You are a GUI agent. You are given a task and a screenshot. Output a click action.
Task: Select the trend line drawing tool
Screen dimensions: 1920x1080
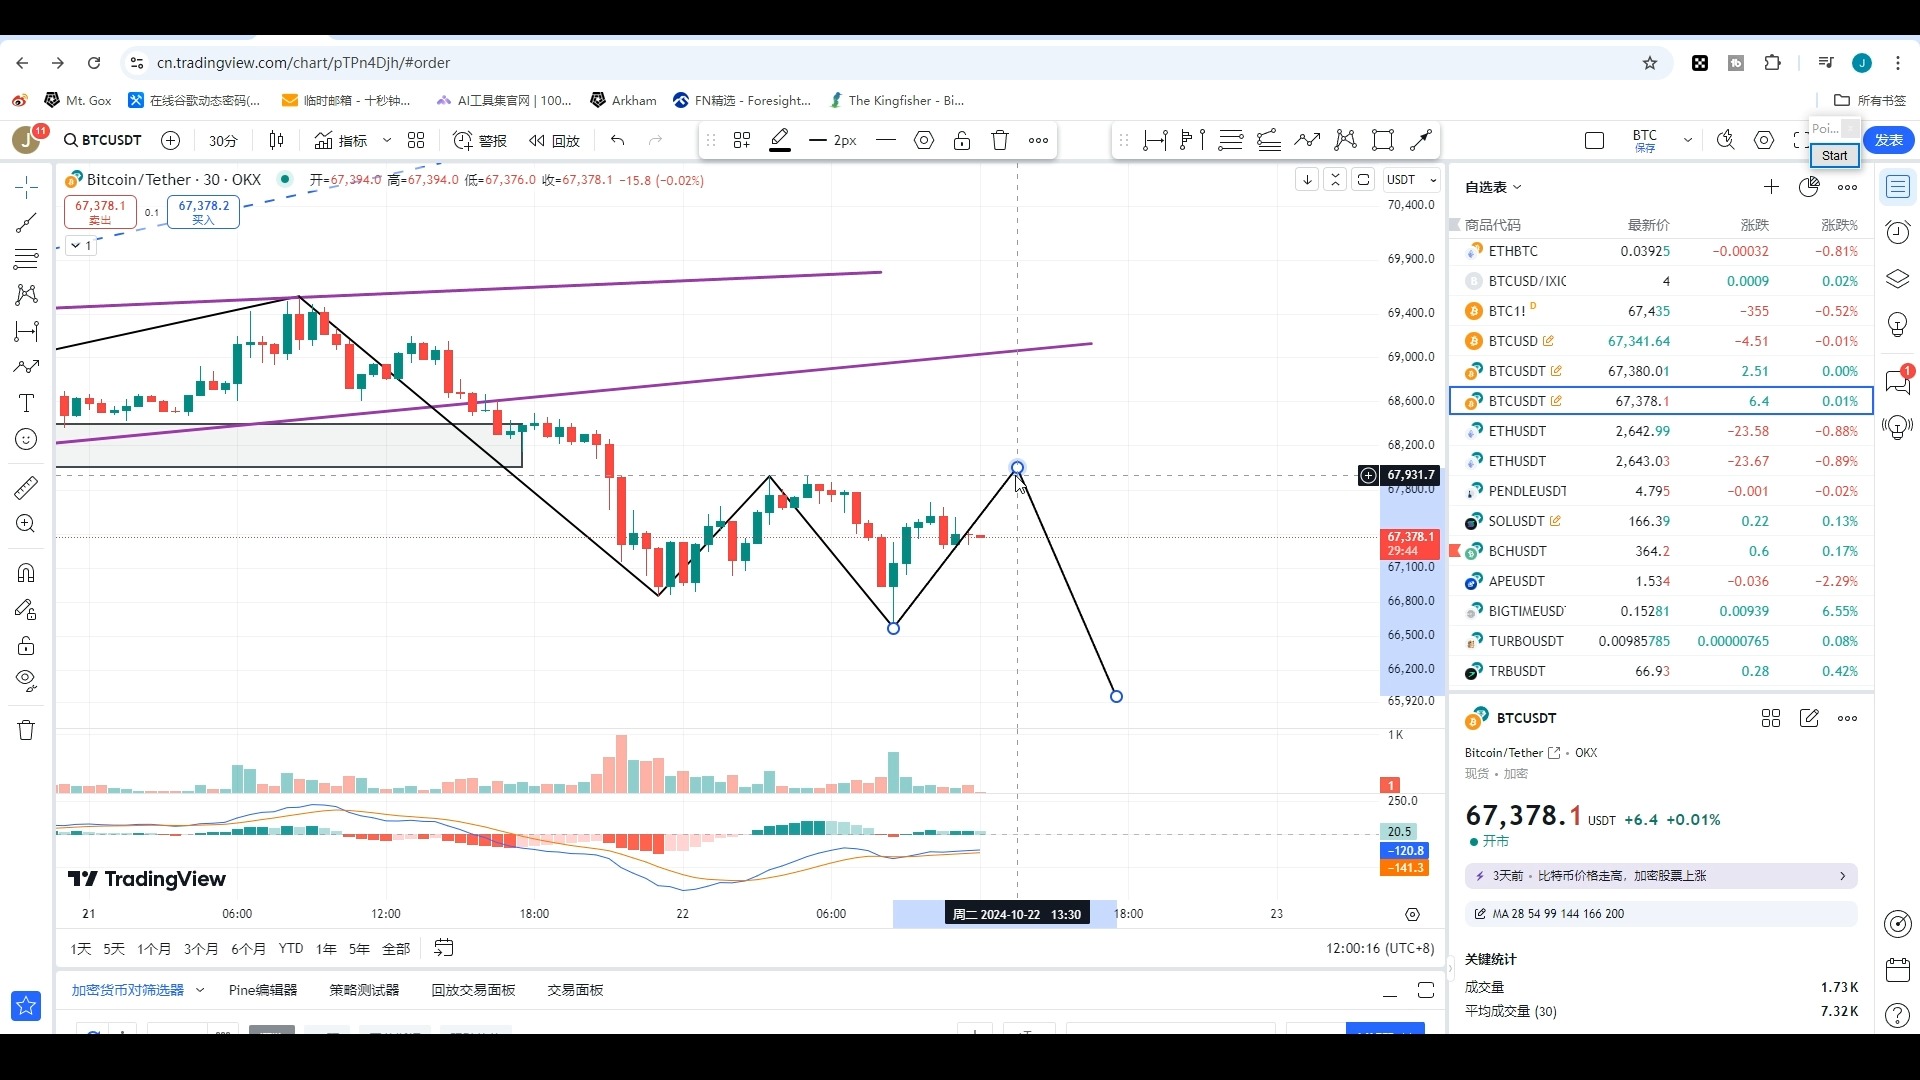(x=26, y=223)
